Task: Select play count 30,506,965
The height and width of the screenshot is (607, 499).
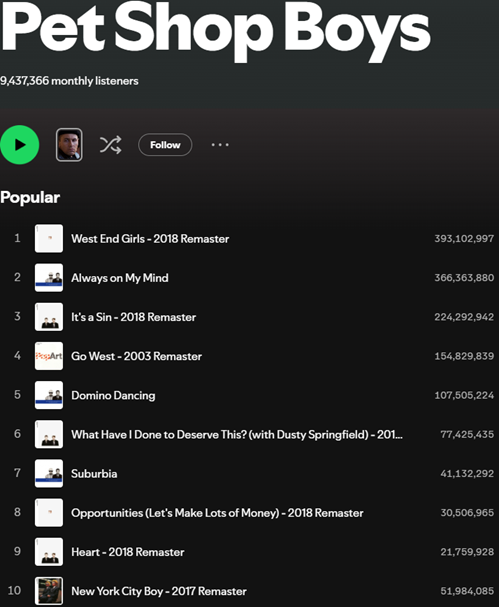Action: [x=467, y=513]
